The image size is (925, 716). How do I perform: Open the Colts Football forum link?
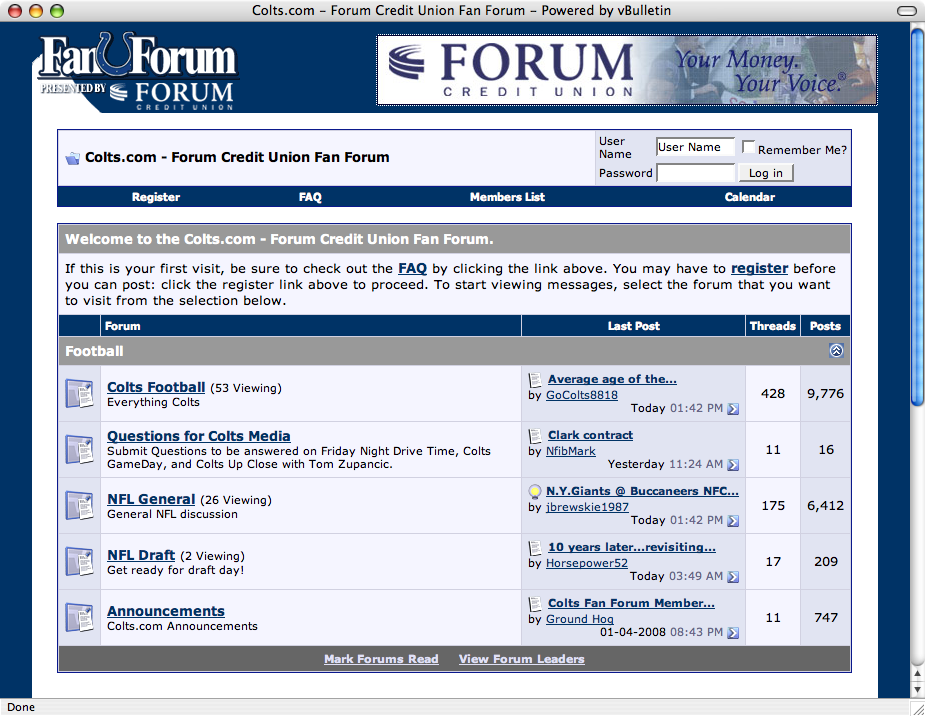[x=156, y=387]
